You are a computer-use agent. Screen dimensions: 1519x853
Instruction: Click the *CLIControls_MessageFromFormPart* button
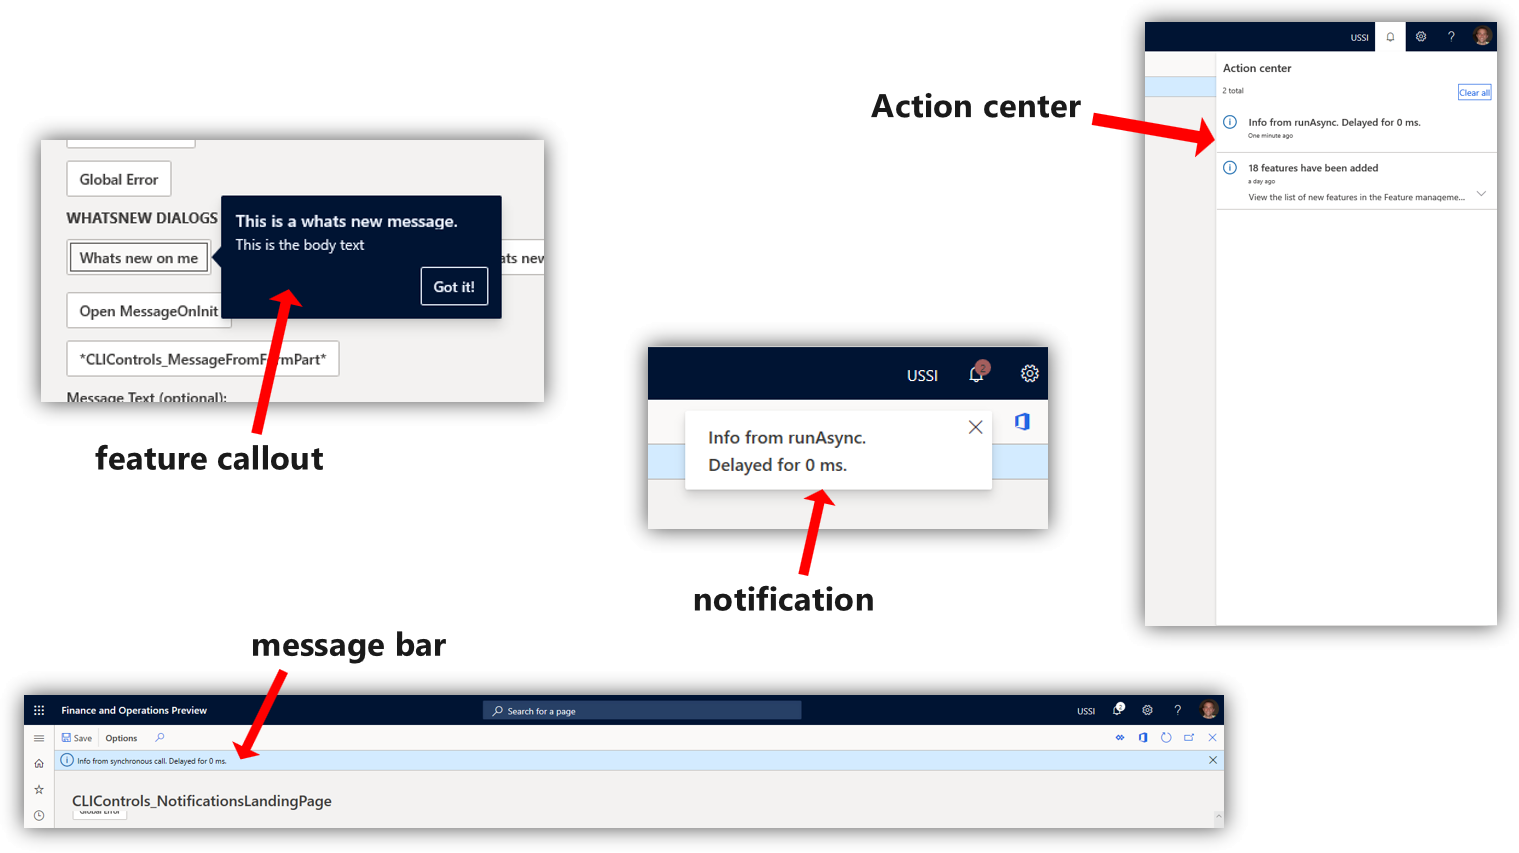tap(203, 359)
